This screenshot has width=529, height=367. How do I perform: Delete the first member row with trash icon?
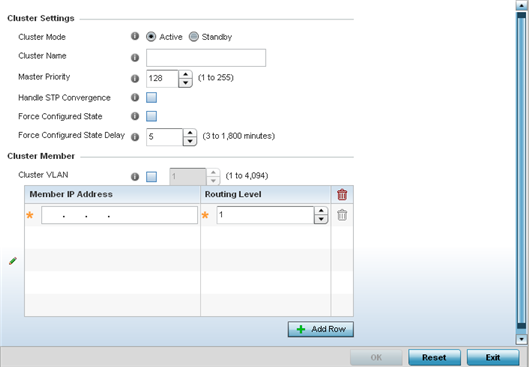pos(342,215)
